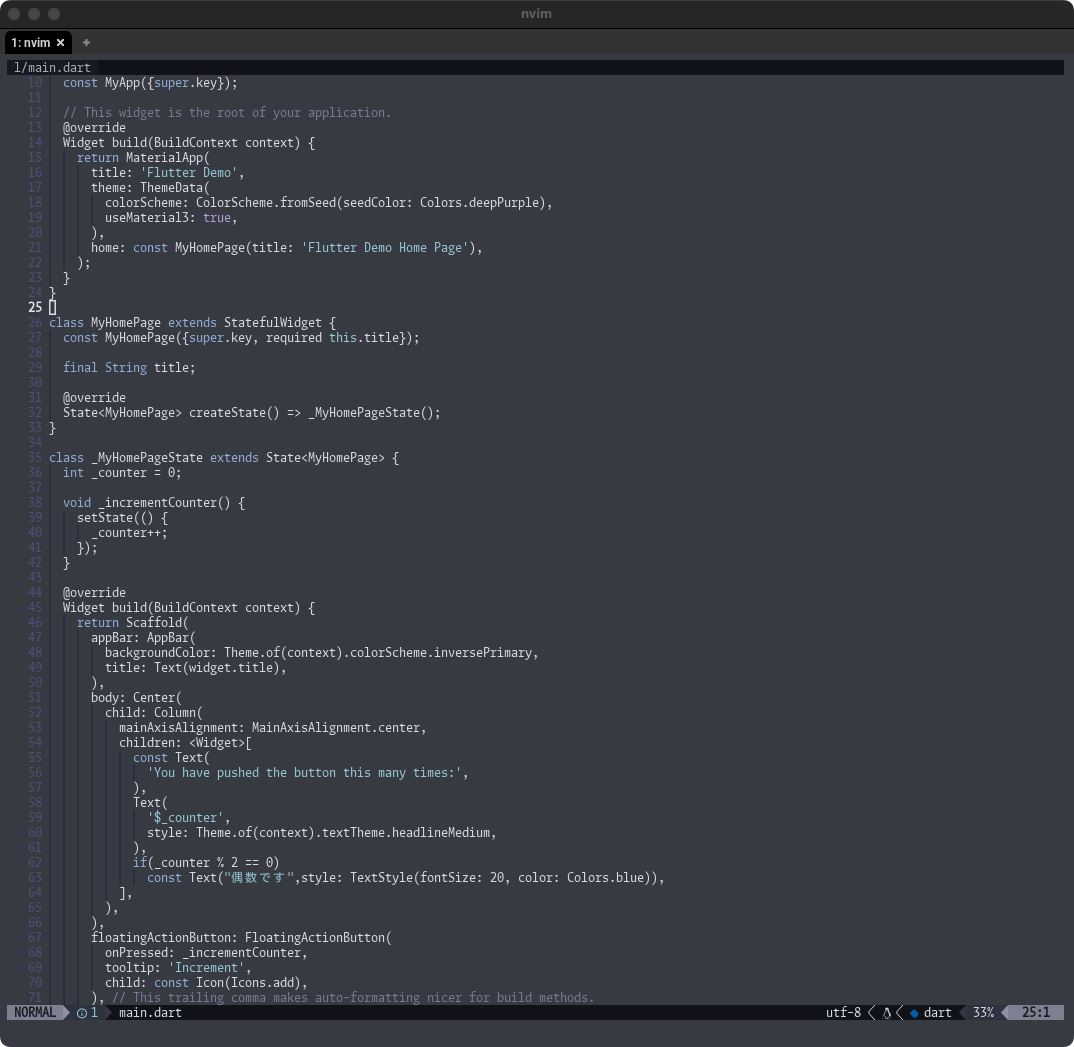1074x1047 pixels.
Task: Click 'class MyHomePage extends StatefulWidget' line
Action: point(192,323)
